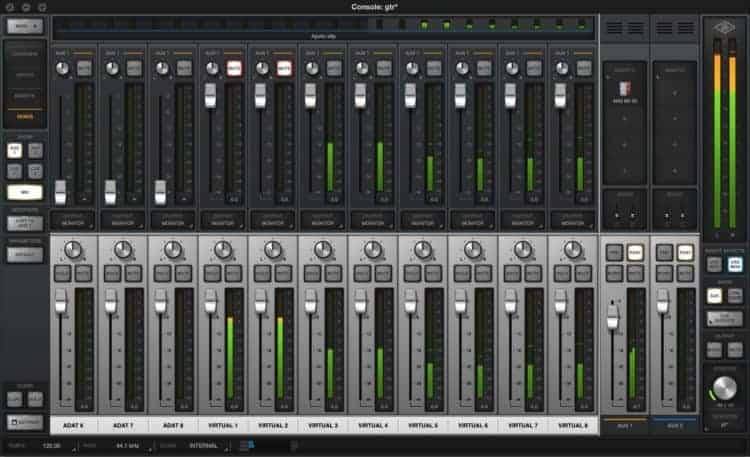Click the DEFAULT parameters button
750x457 pixels.
[24, 254]
